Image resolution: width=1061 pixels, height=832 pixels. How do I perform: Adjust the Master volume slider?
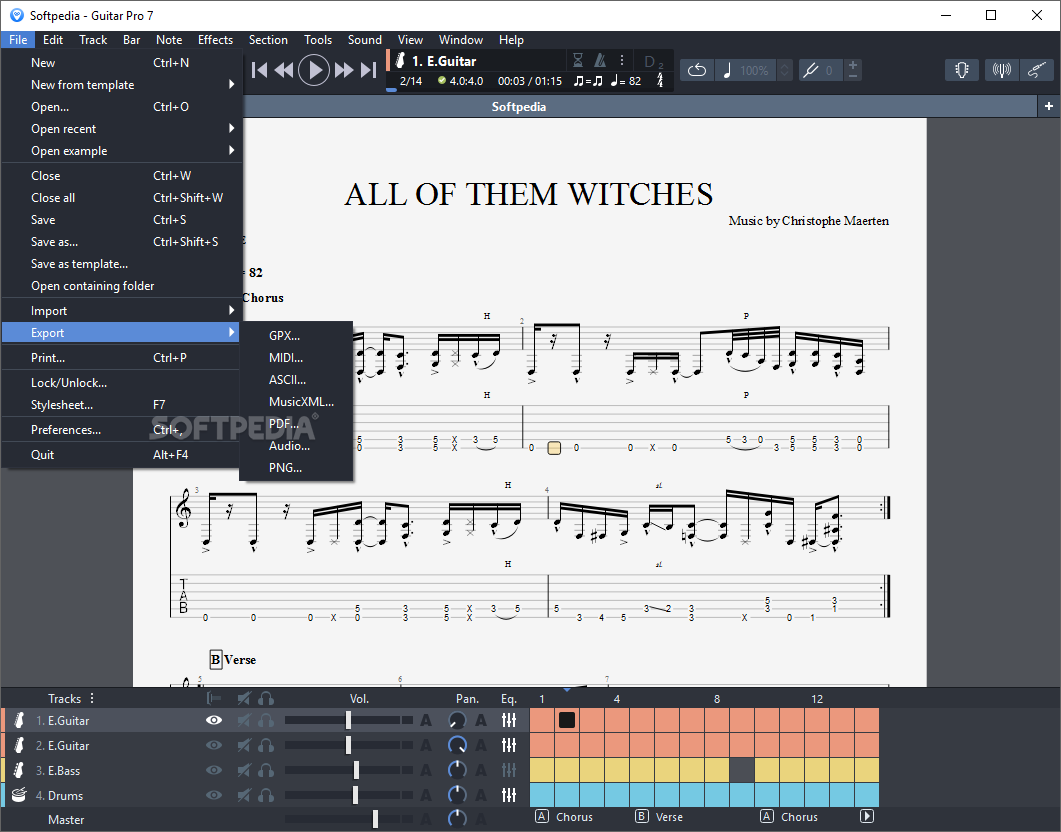point(375,819)
